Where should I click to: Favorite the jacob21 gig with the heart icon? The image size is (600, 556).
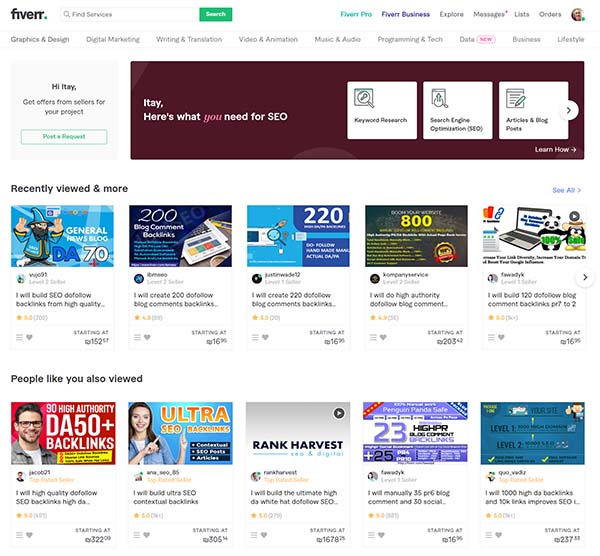pyautogui.click(x=29, y=535)
